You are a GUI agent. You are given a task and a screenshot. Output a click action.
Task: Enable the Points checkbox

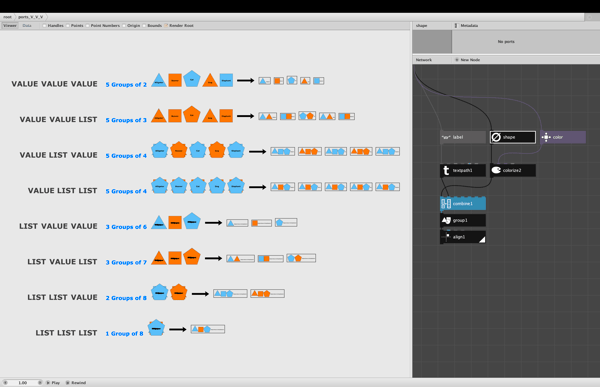click(x=68, y=26)
